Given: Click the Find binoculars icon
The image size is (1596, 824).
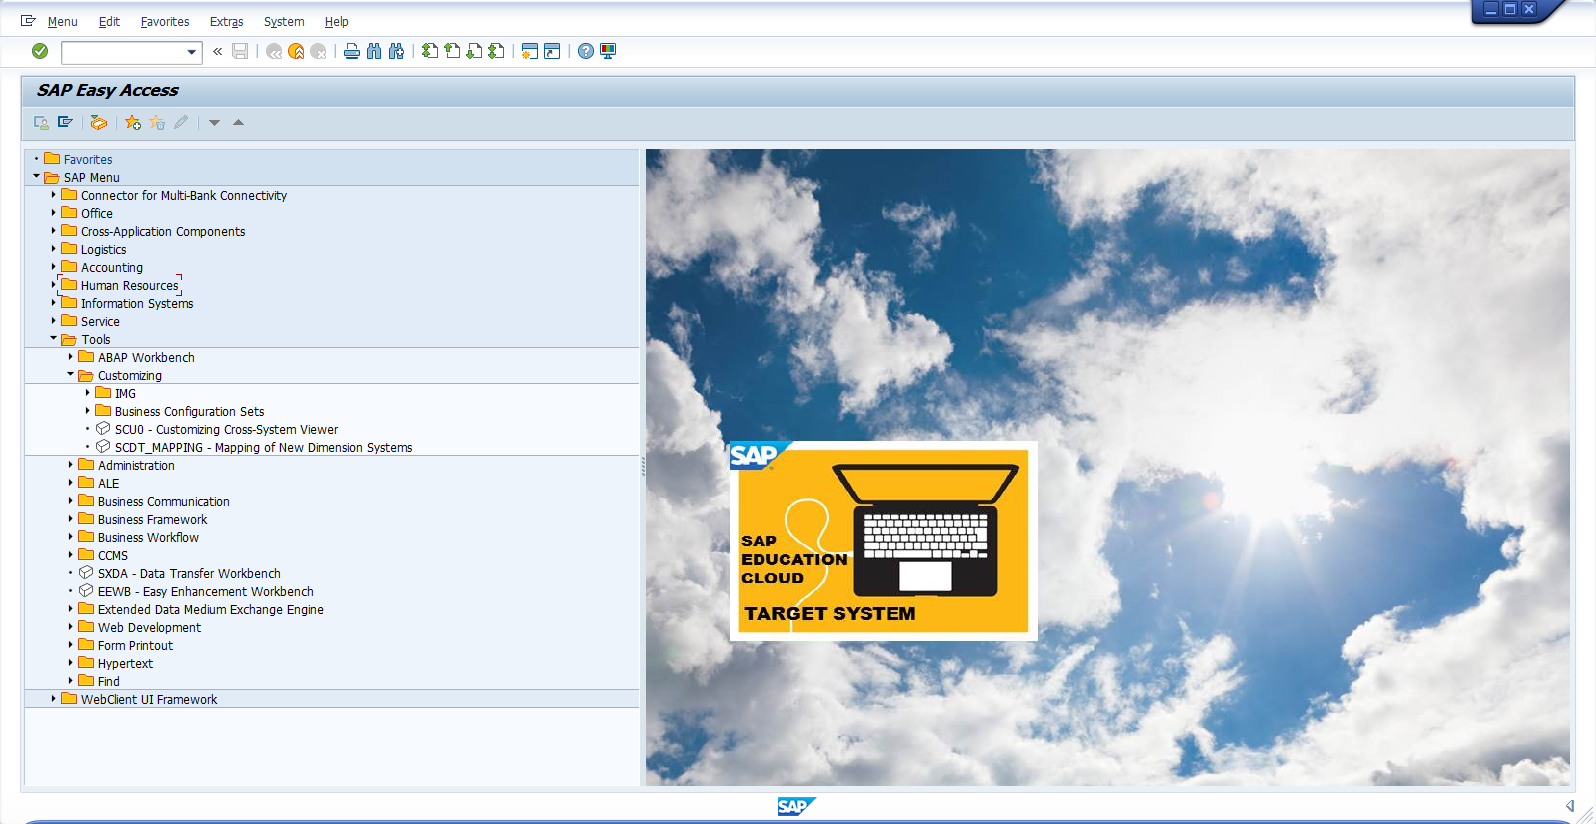Looking at the screenshot, I should point(374,51).
